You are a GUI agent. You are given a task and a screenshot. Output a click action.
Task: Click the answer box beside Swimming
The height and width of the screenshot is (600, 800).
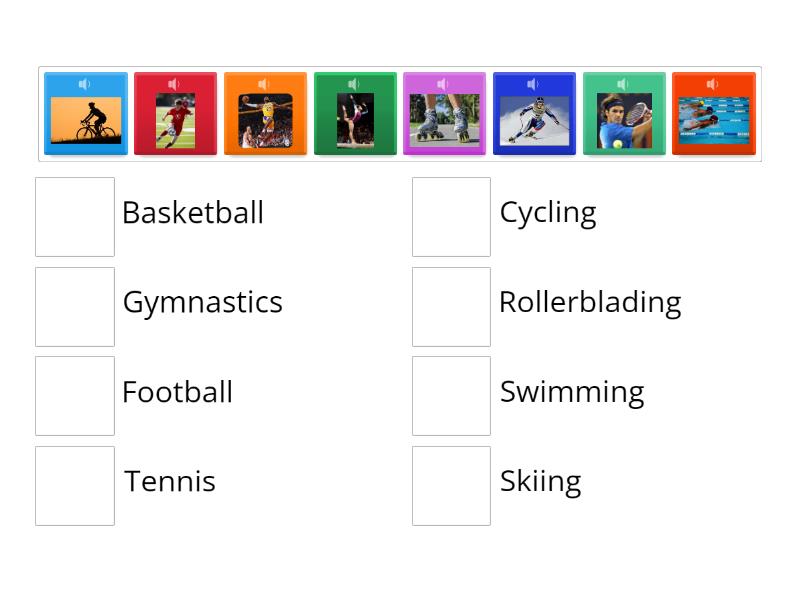point(451,395)
